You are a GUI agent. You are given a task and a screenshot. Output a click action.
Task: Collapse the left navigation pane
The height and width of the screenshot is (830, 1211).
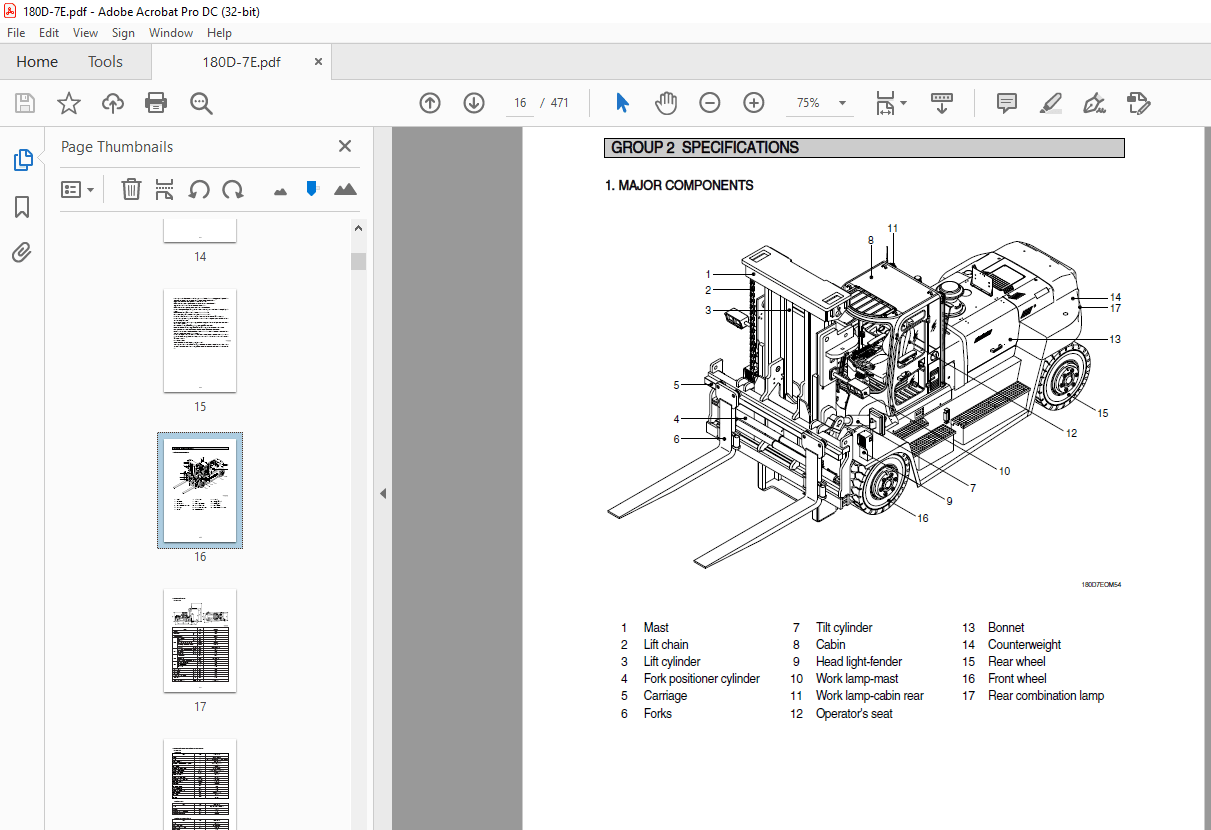tap(383, 492)
